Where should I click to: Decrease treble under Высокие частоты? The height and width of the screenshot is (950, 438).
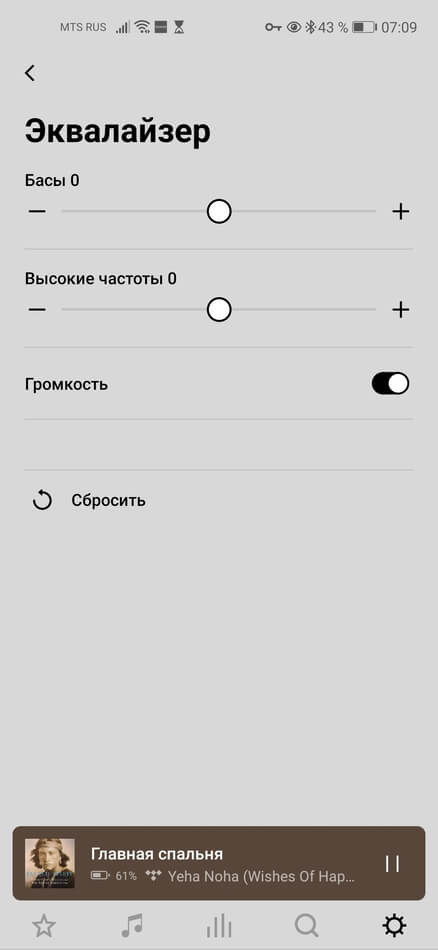(37, 310)
